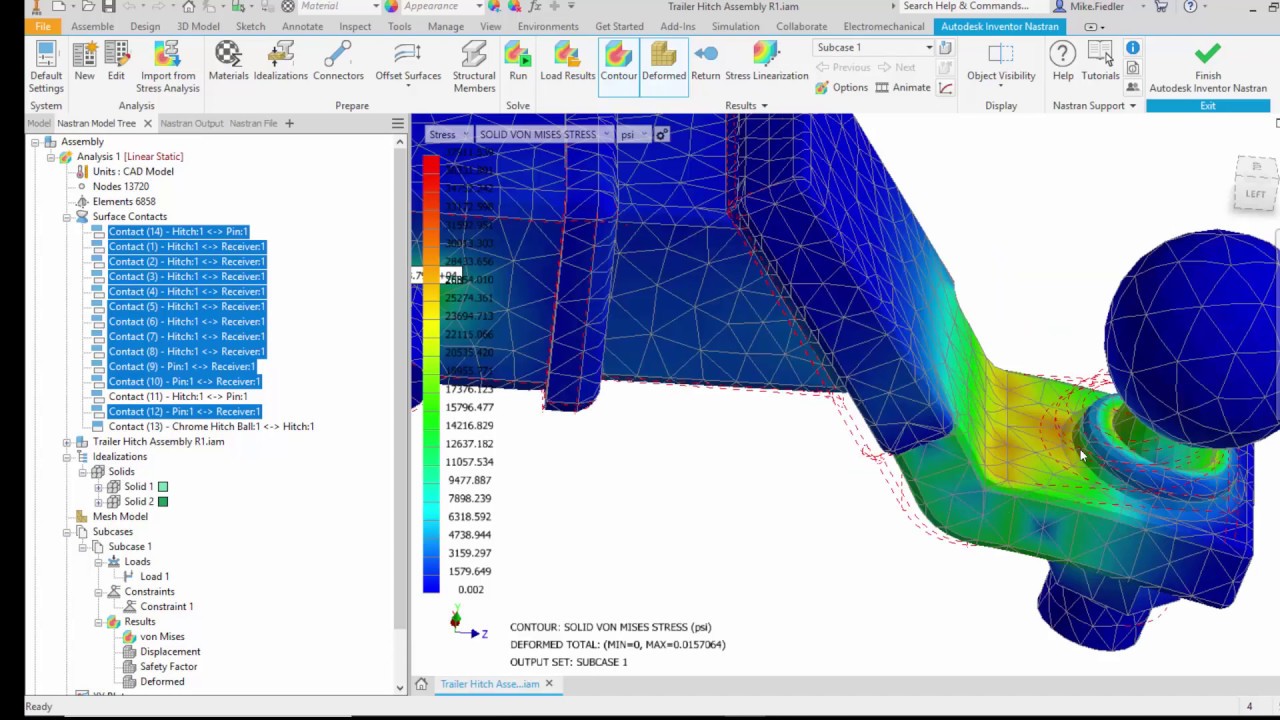Switch to the Nastran Output tab
The image size is (1280, 720).
pos(191,123)
